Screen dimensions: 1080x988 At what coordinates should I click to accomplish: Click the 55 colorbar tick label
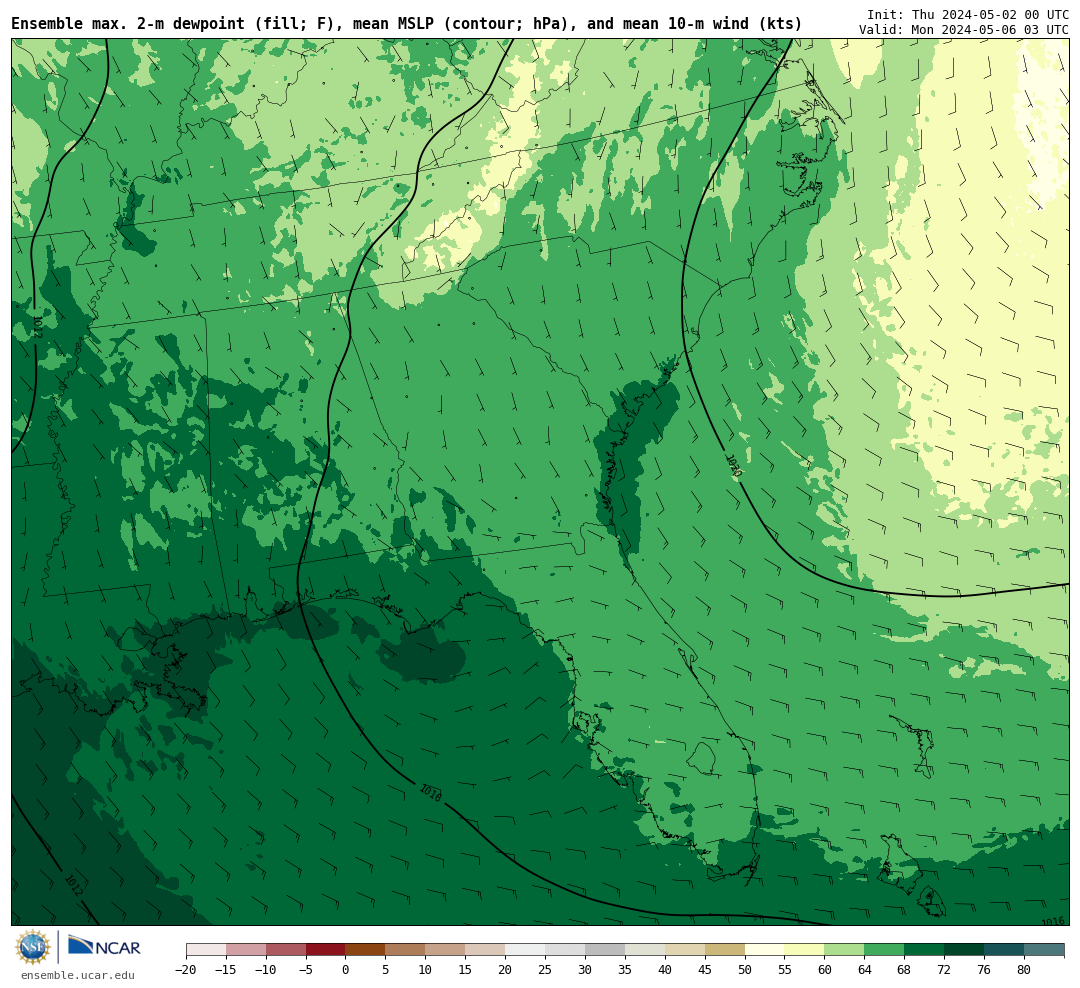[785, 970]
